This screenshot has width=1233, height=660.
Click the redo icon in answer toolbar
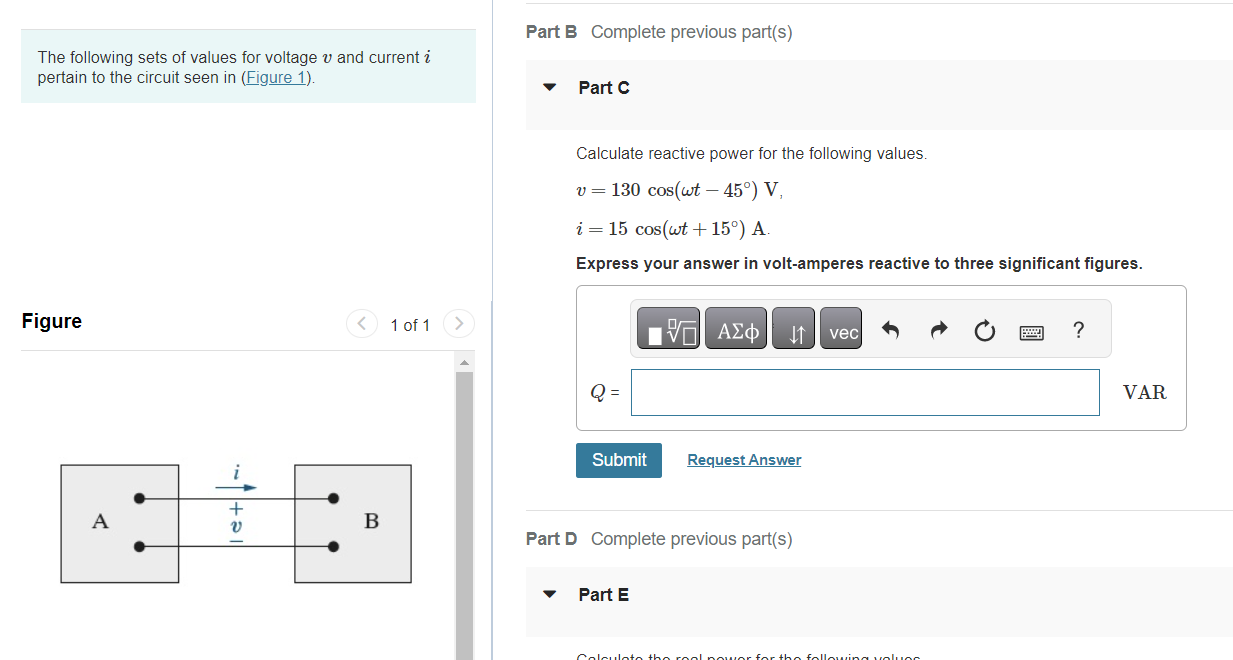pos(937,328)
